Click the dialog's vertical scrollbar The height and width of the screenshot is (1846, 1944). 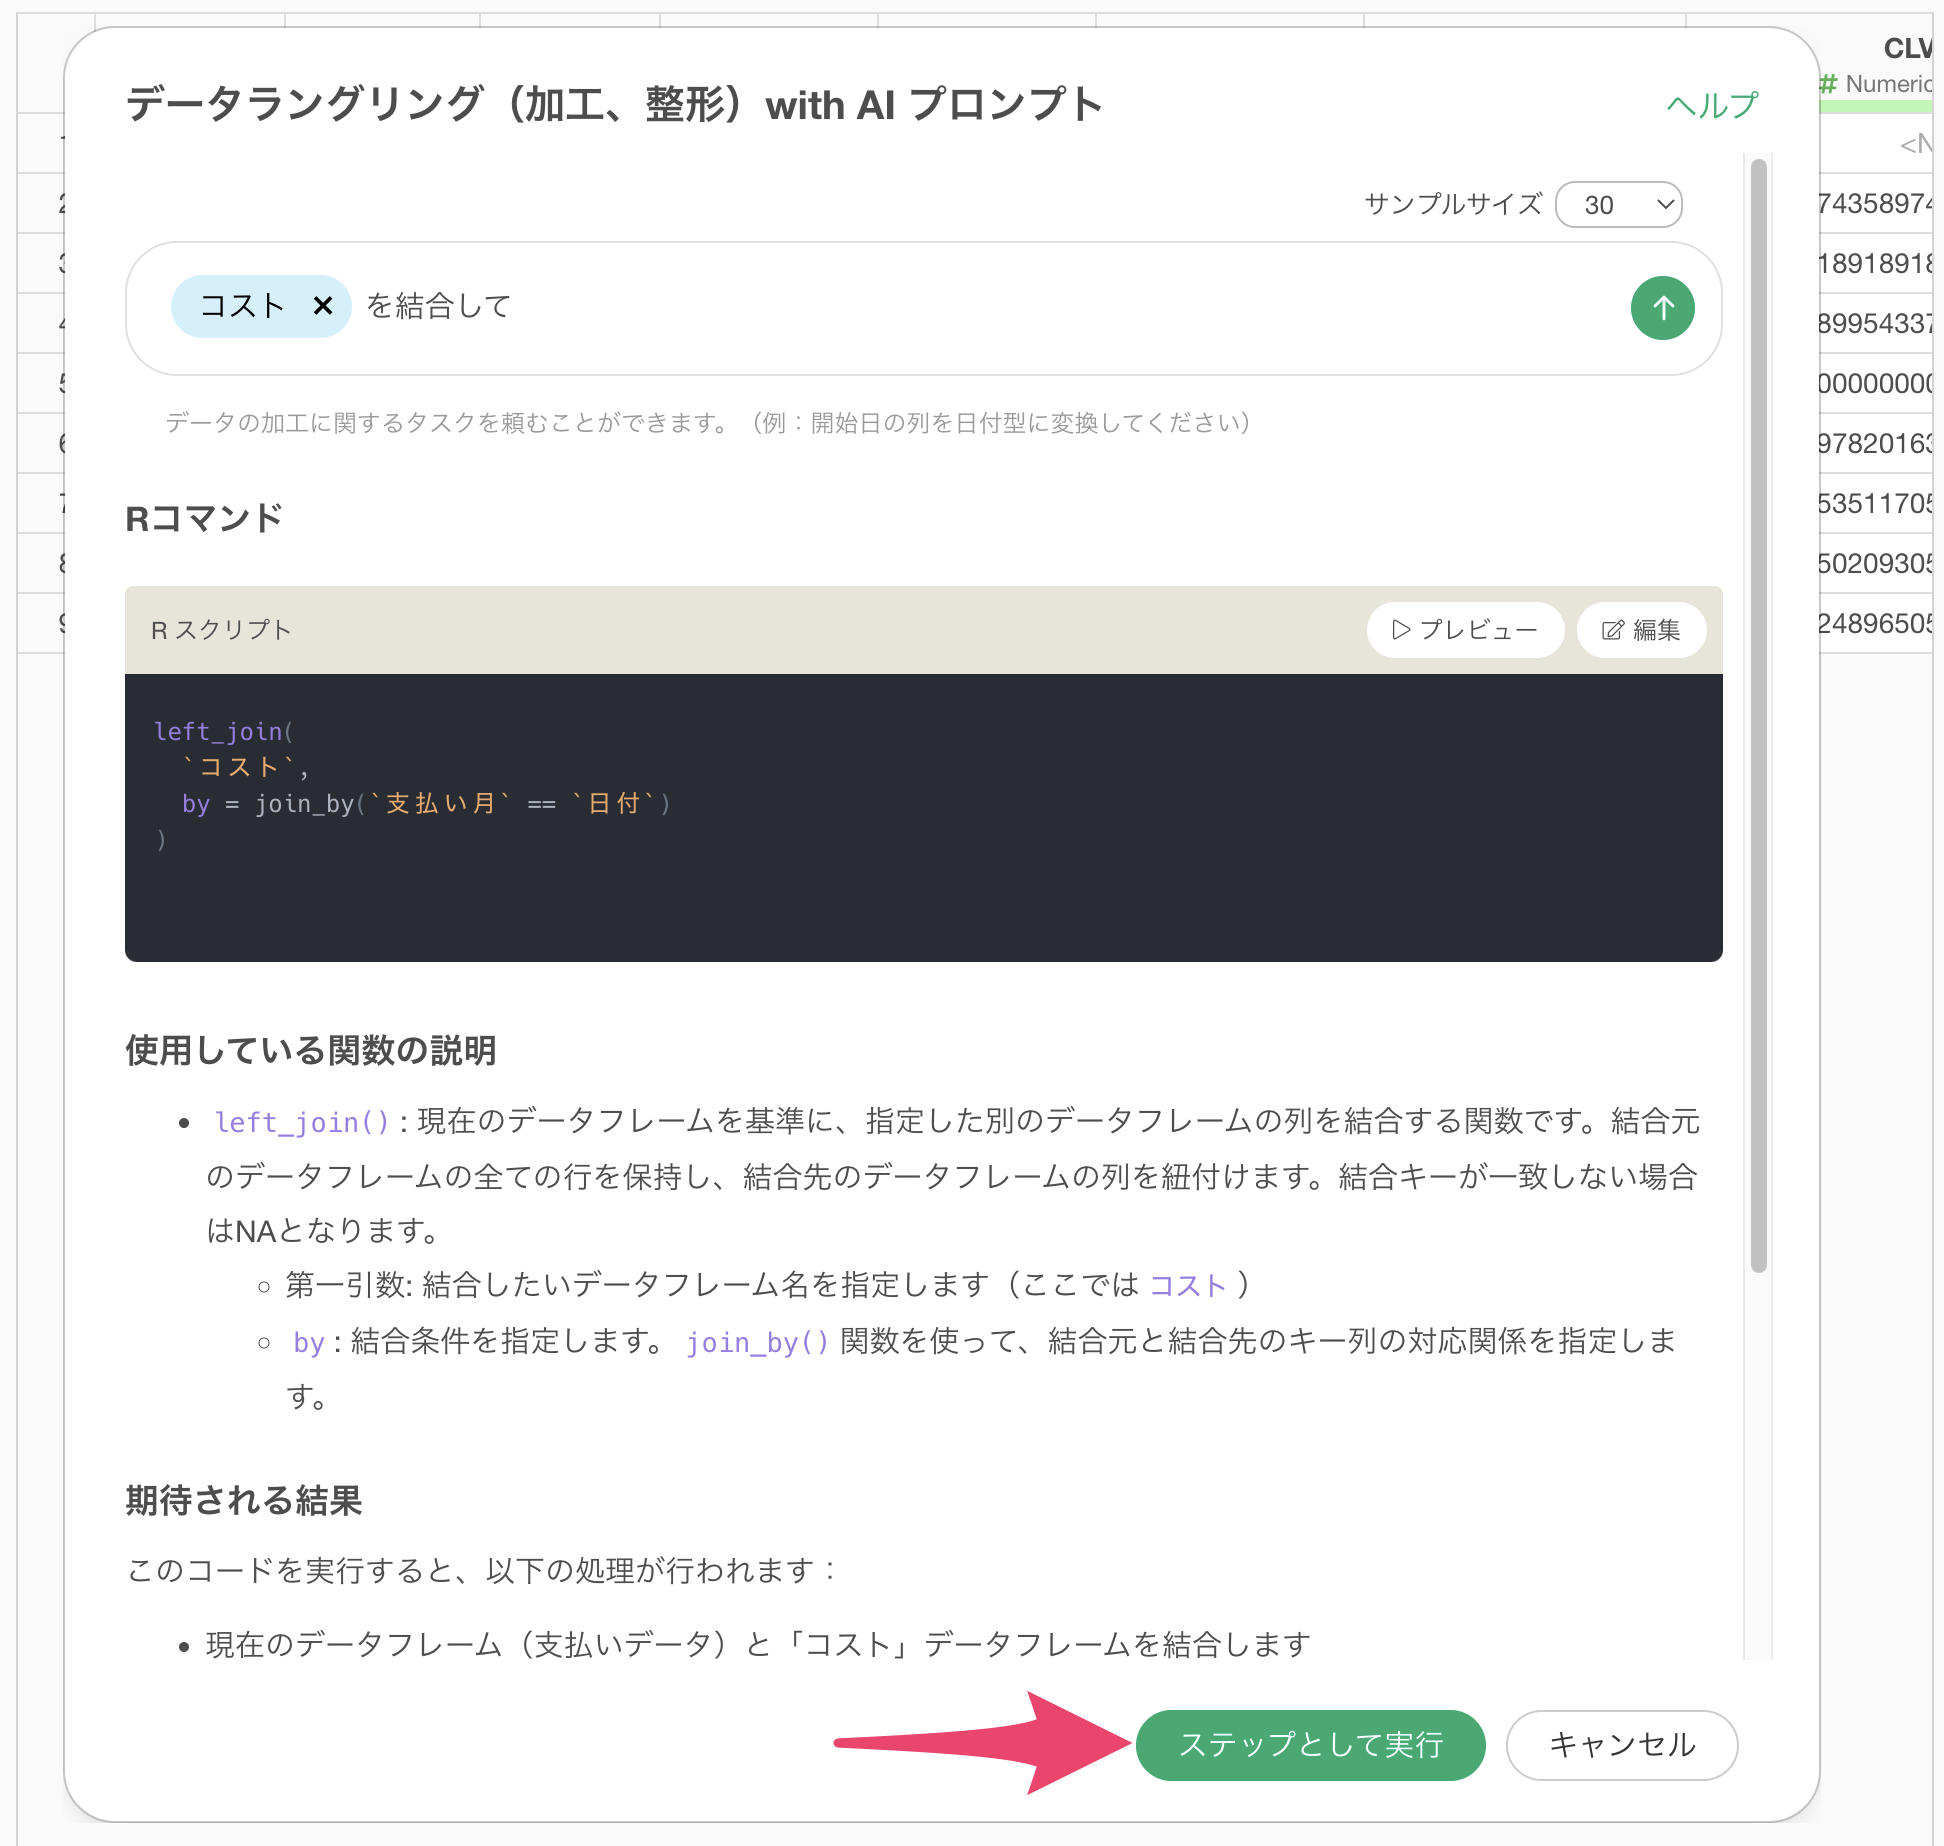(1758, 715)
